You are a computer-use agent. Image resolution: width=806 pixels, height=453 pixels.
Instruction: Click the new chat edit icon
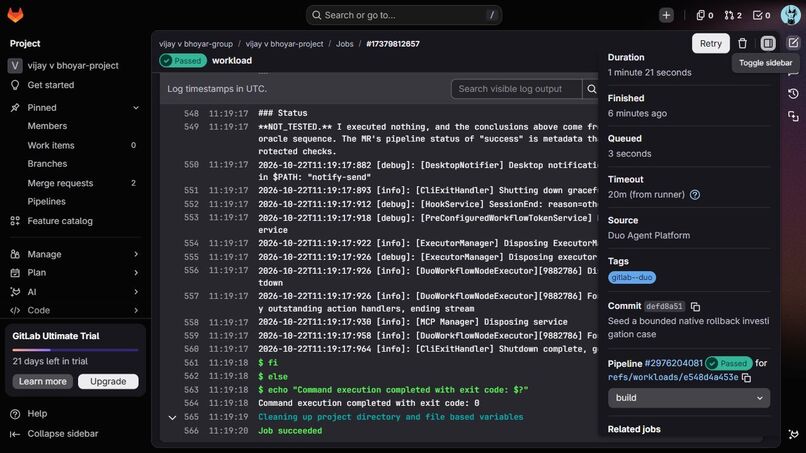point(793,43)
